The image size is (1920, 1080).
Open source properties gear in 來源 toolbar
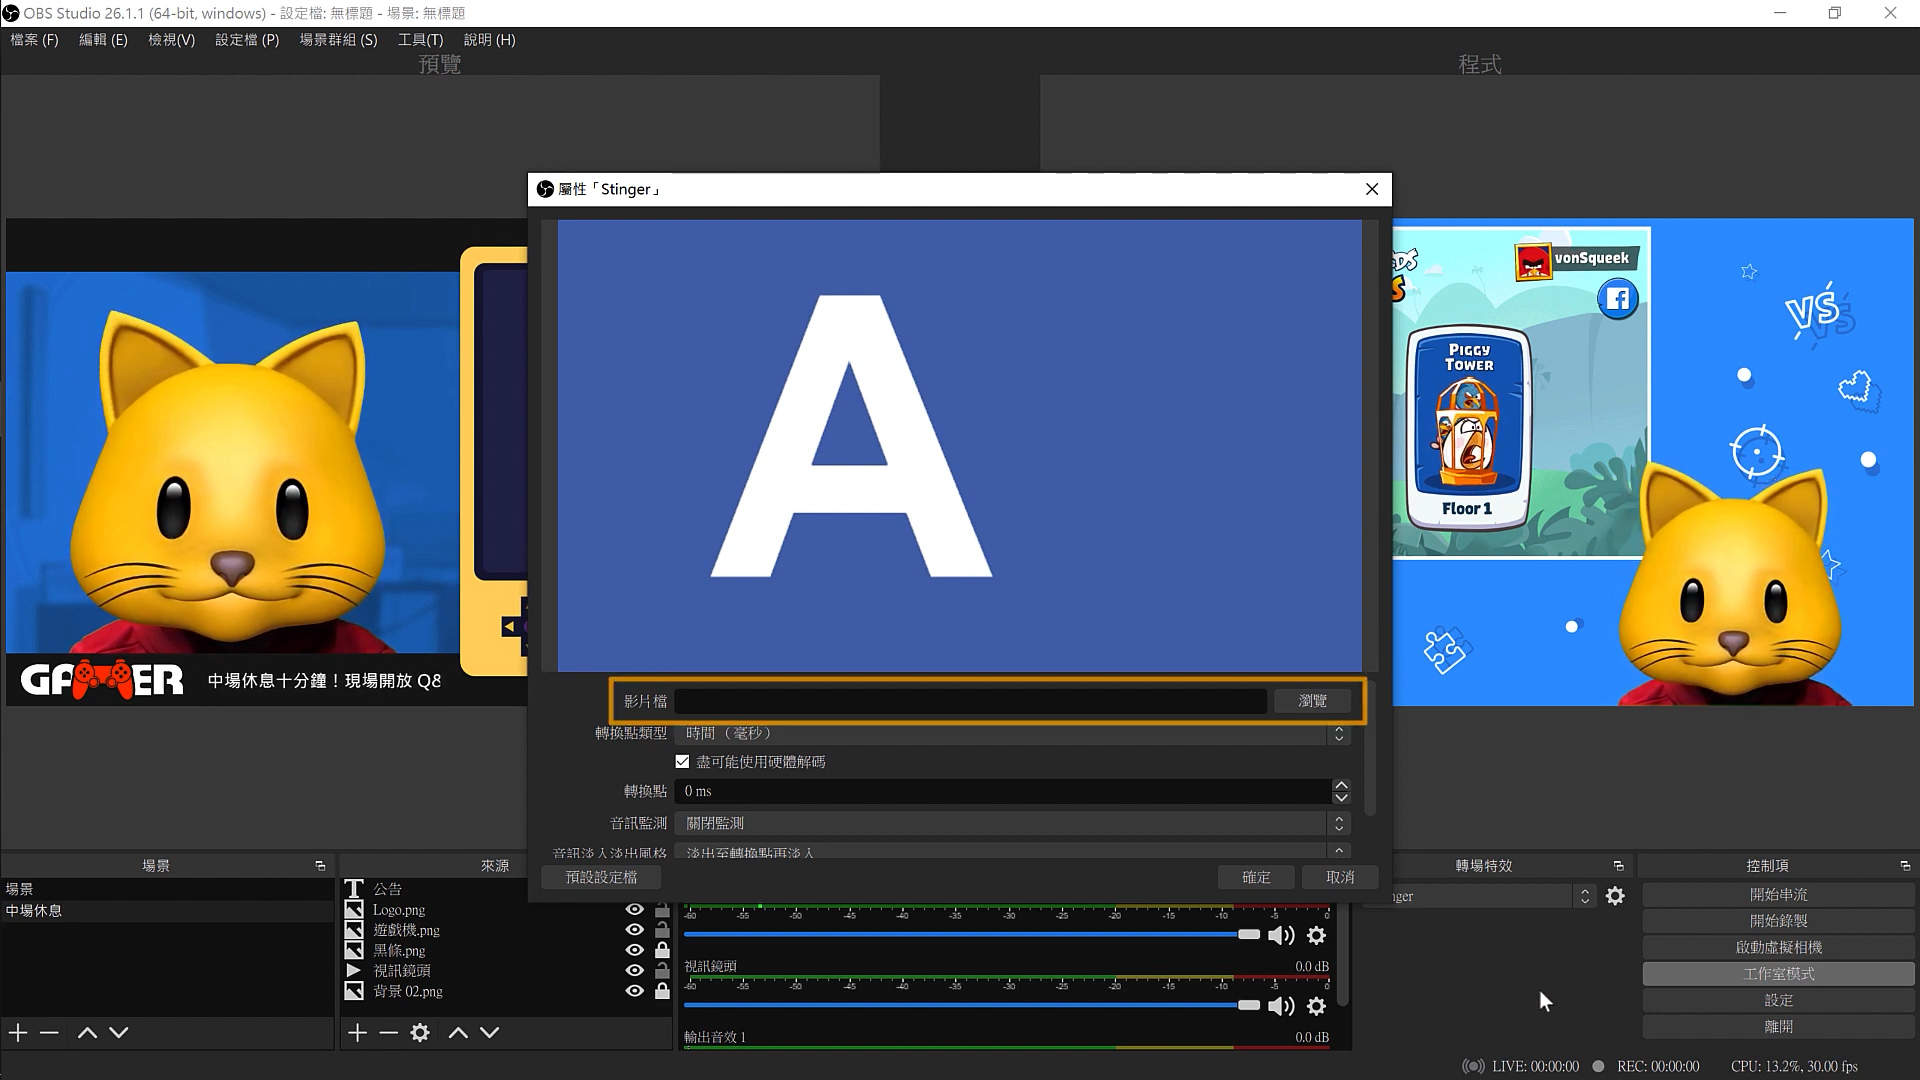pyautogui.click(x=420, y=1032)
